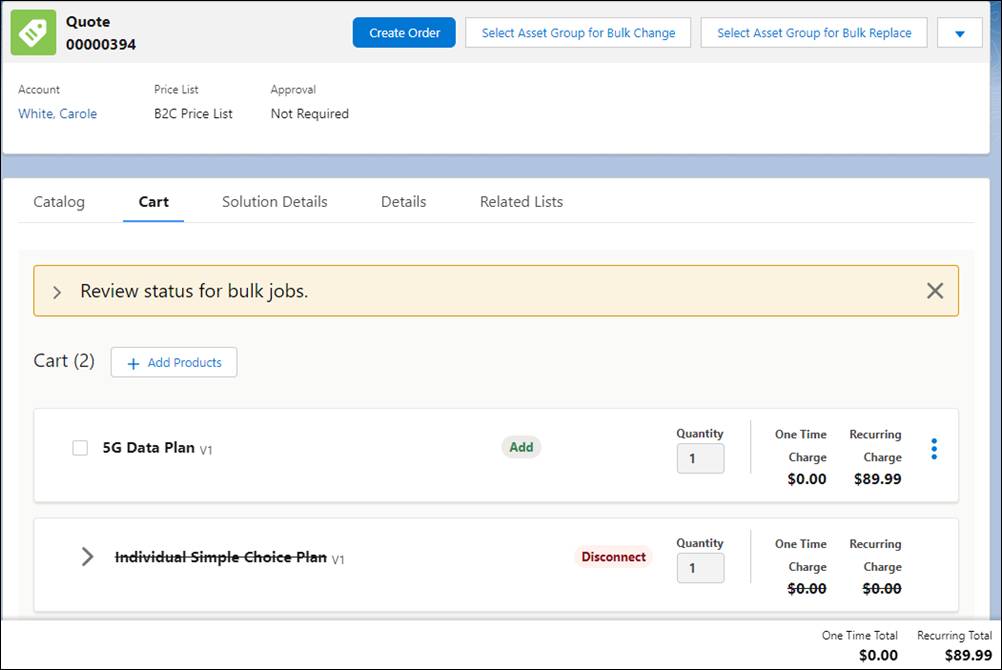Image resolution: width=1002 pixels, height=670 pixels.
Task: Dismiss the Review status for bulk jobs banner
Action: [935, 291]
